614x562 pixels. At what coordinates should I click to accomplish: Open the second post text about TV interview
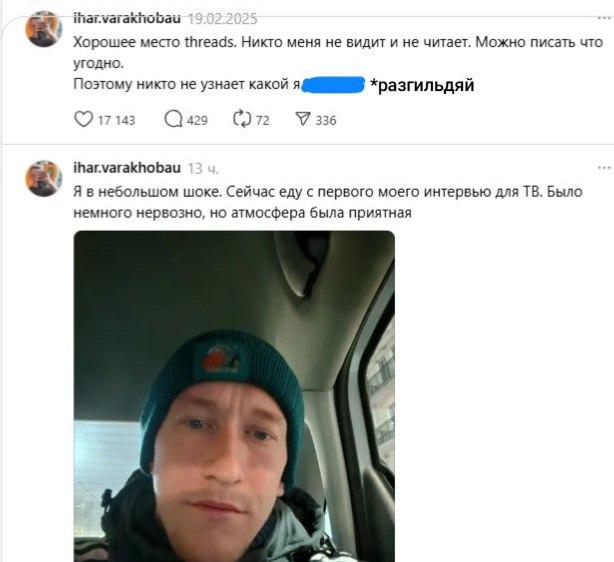[x=328, y=202]
